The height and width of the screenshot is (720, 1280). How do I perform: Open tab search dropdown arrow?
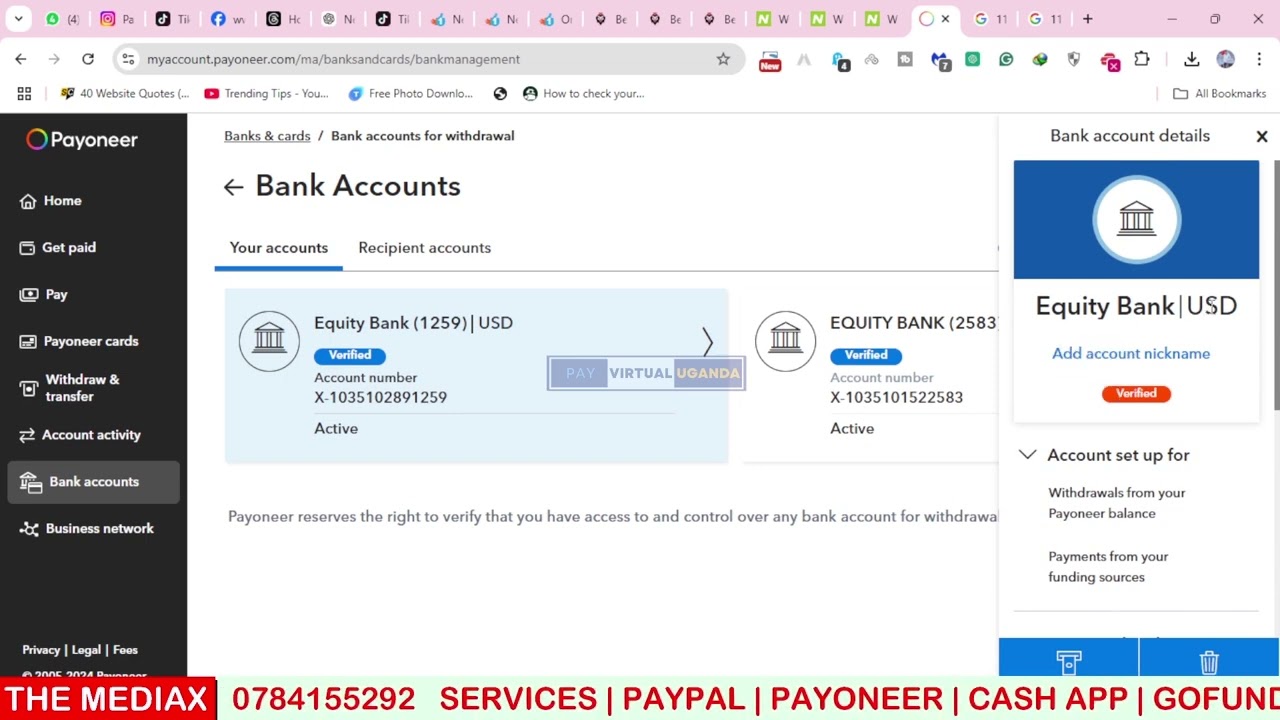(x=18, y=19)
